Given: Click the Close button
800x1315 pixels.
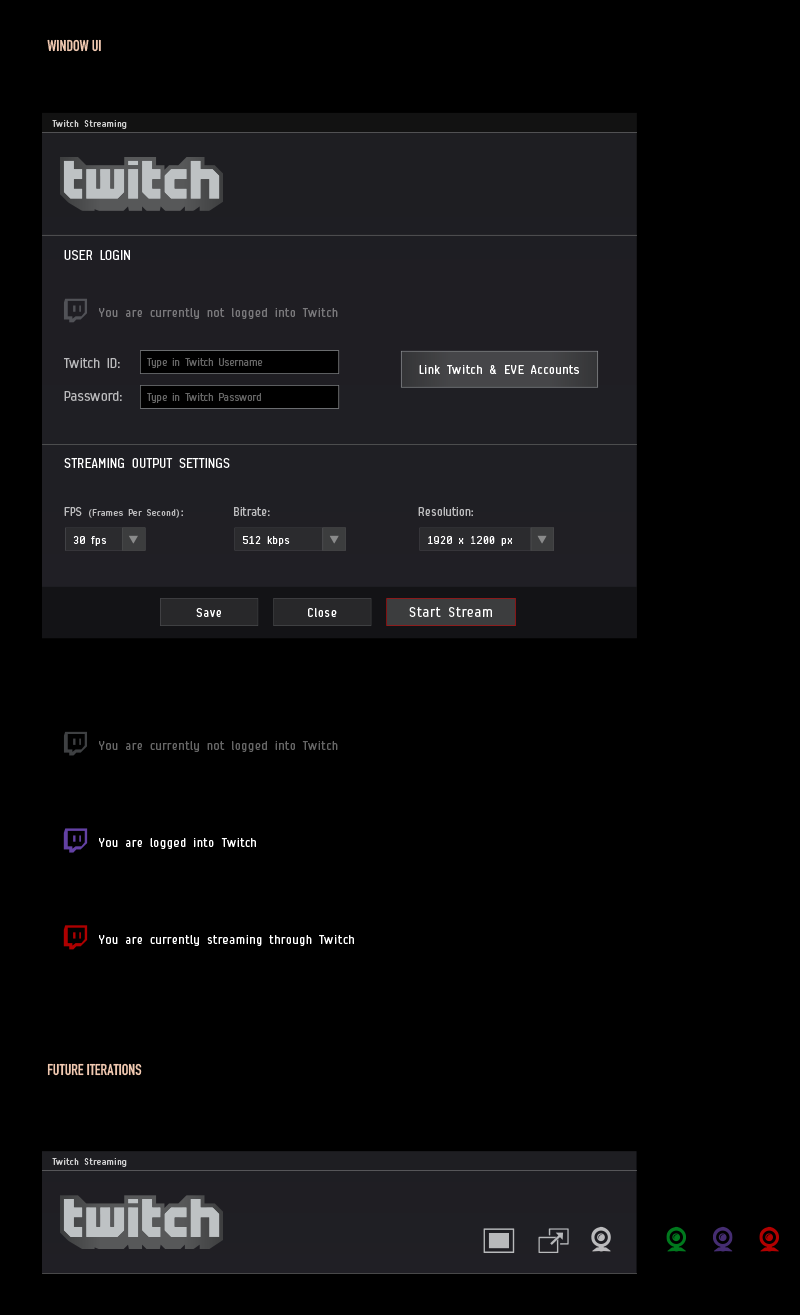Looking at the screenshot, I should (x=322, y=612).
